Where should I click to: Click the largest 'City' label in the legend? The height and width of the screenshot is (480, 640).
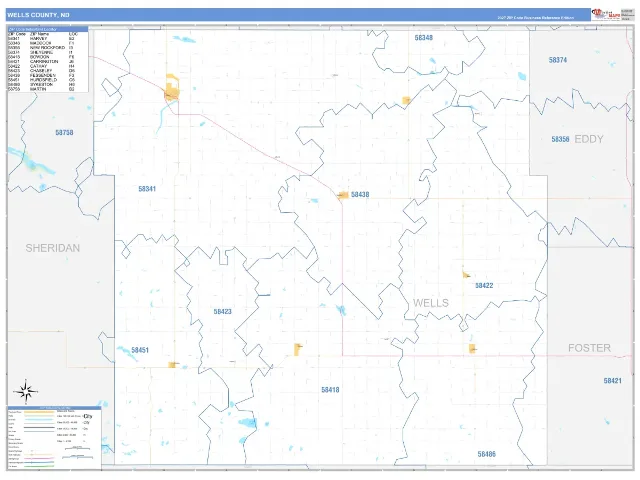pos(88,416)
